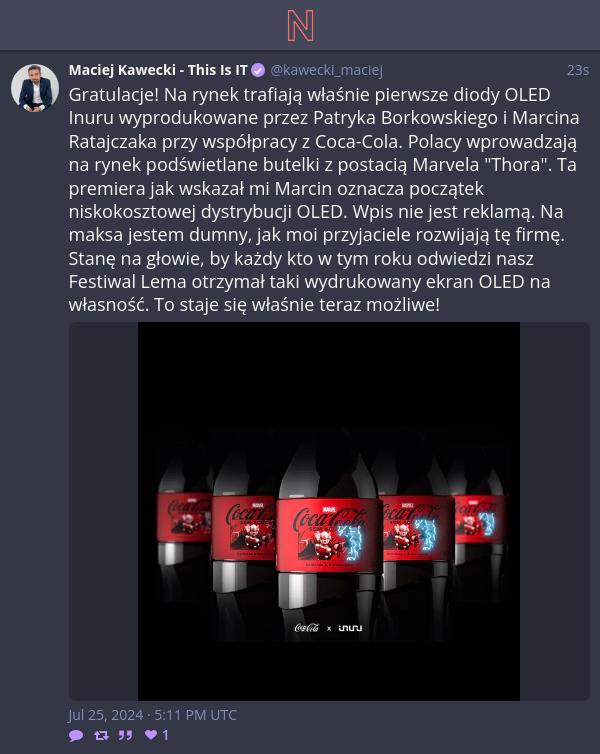Click the Marvel logo on the center bottle label
The width and height of the screenshot is (600, 754).
coord(329,509)
